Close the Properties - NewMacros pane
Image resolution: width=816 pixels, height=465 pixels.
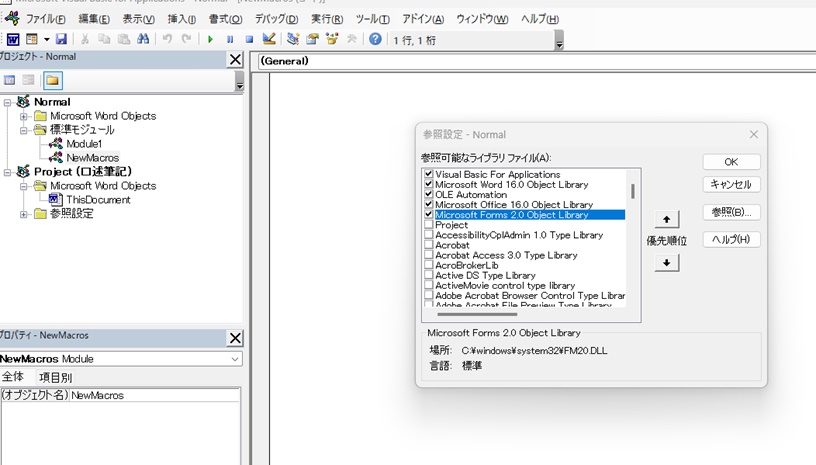pos(235,338)
